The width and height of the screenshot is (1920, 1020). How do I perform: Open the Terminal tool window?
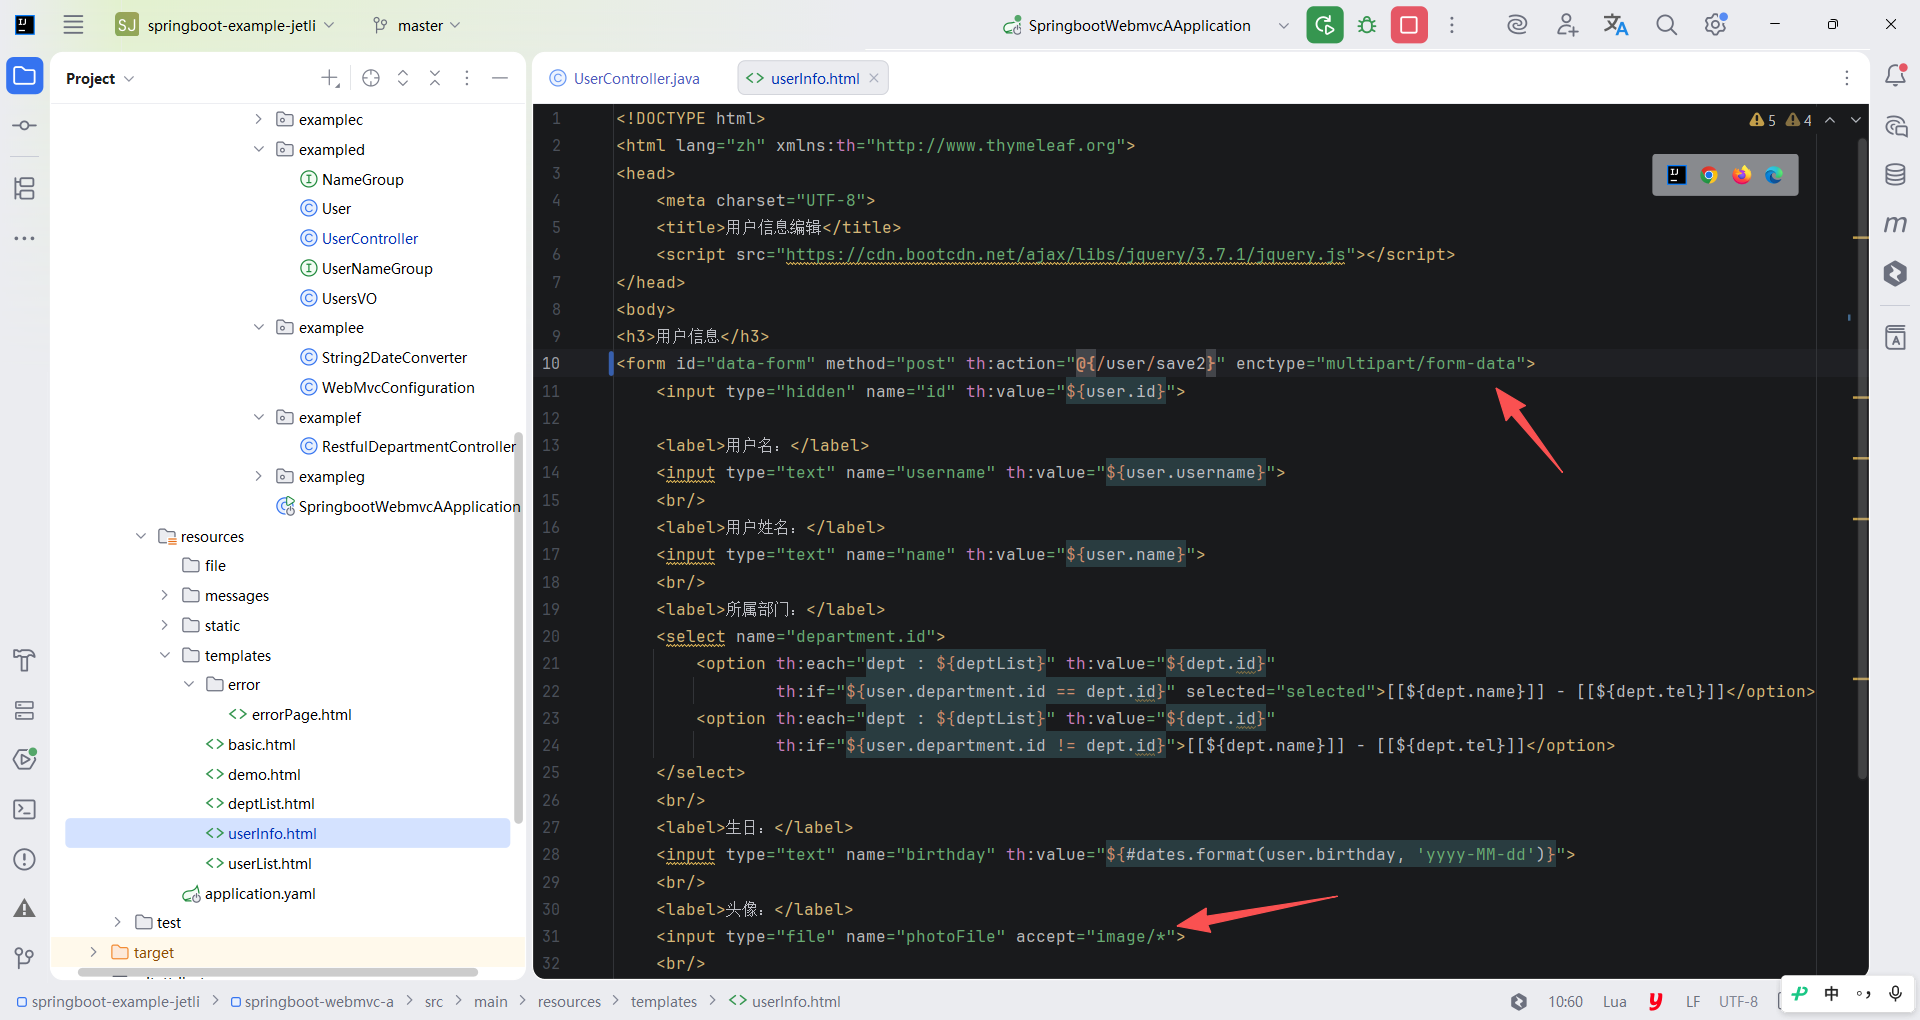click(25, 809)
